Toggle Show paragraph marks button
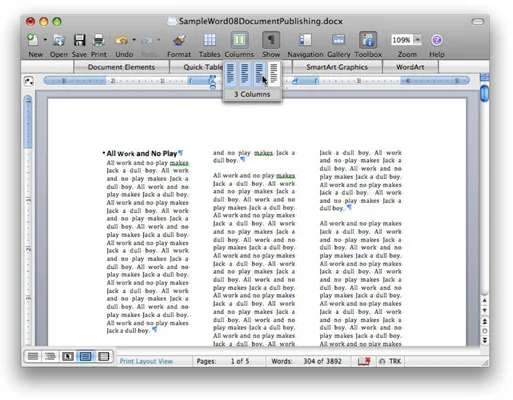 271,40
